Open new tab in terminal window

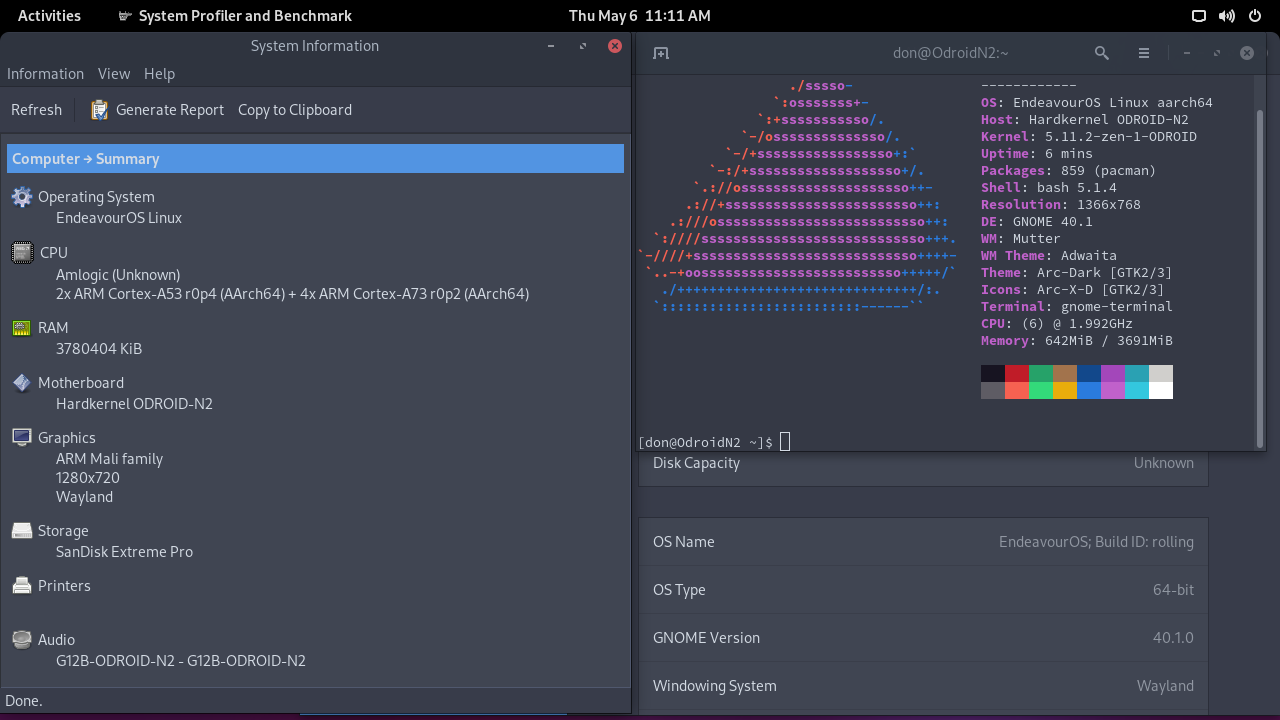[x=661, y=53]
